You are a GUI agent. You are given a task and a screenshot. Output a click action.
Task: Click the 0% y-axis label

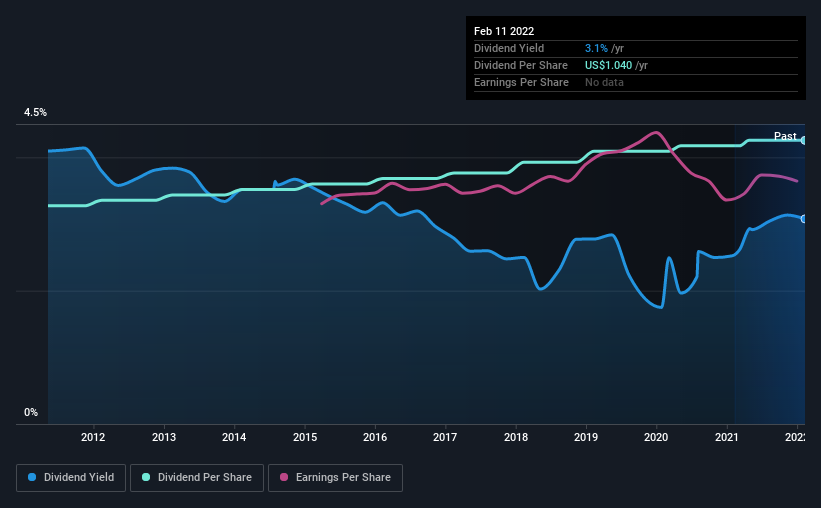point(31,413)
